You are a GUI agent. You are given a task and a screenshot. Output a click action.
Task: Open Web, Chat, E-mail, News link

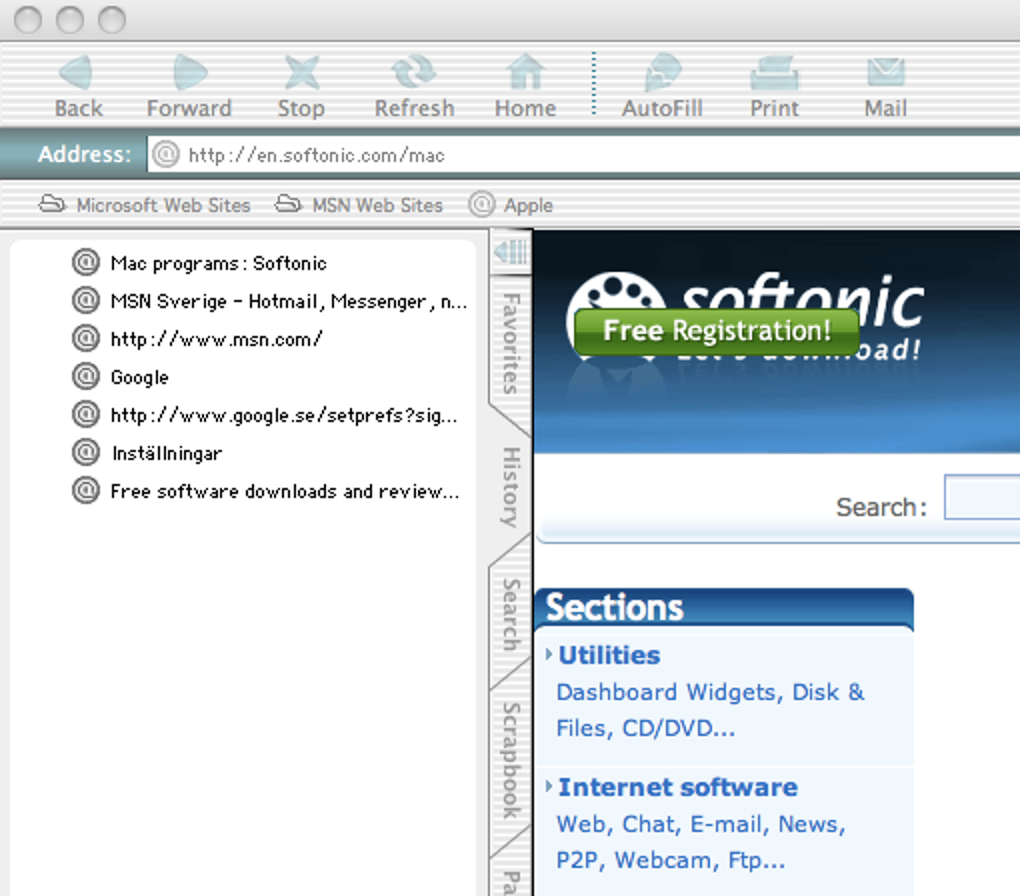[x=701, y=842]
